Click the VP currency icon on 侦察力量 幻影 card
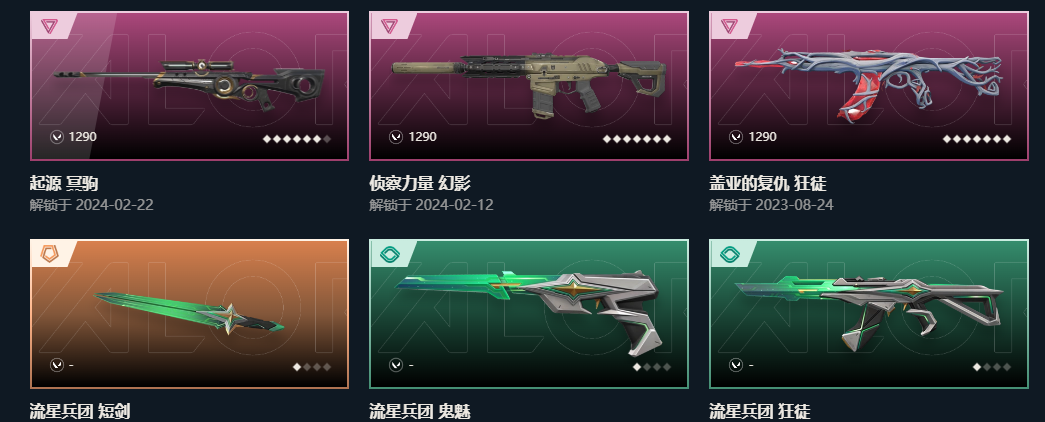Viewport: 1045px width, 422px height. pyautogui.click(x=396, y=137)
